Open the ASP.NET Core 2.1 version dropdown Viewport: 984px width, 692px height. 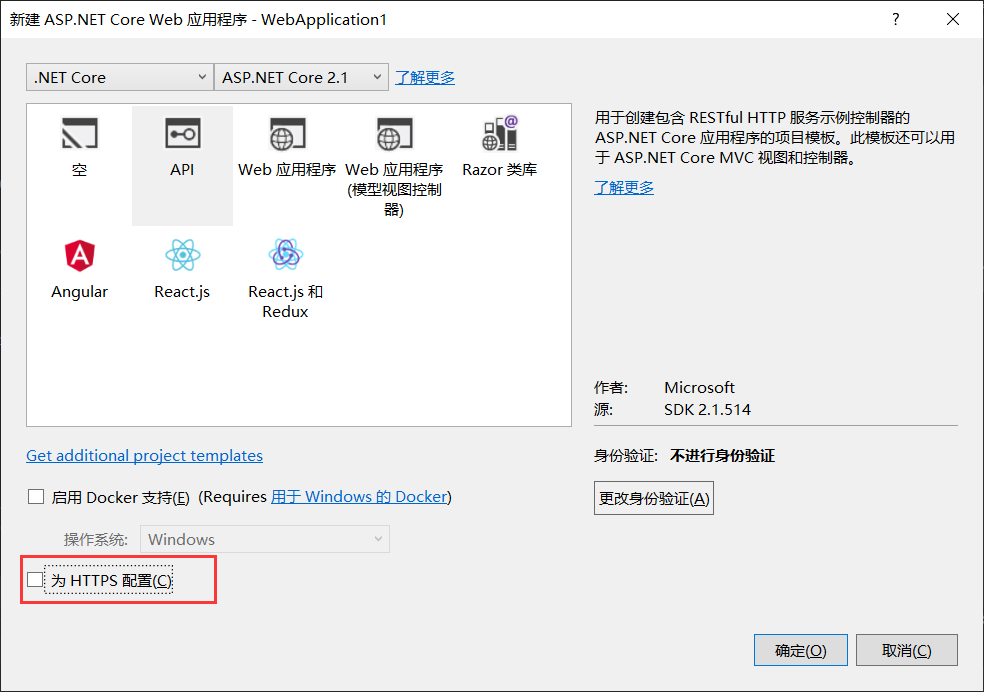pyautogui.click(x=301, y=77)
